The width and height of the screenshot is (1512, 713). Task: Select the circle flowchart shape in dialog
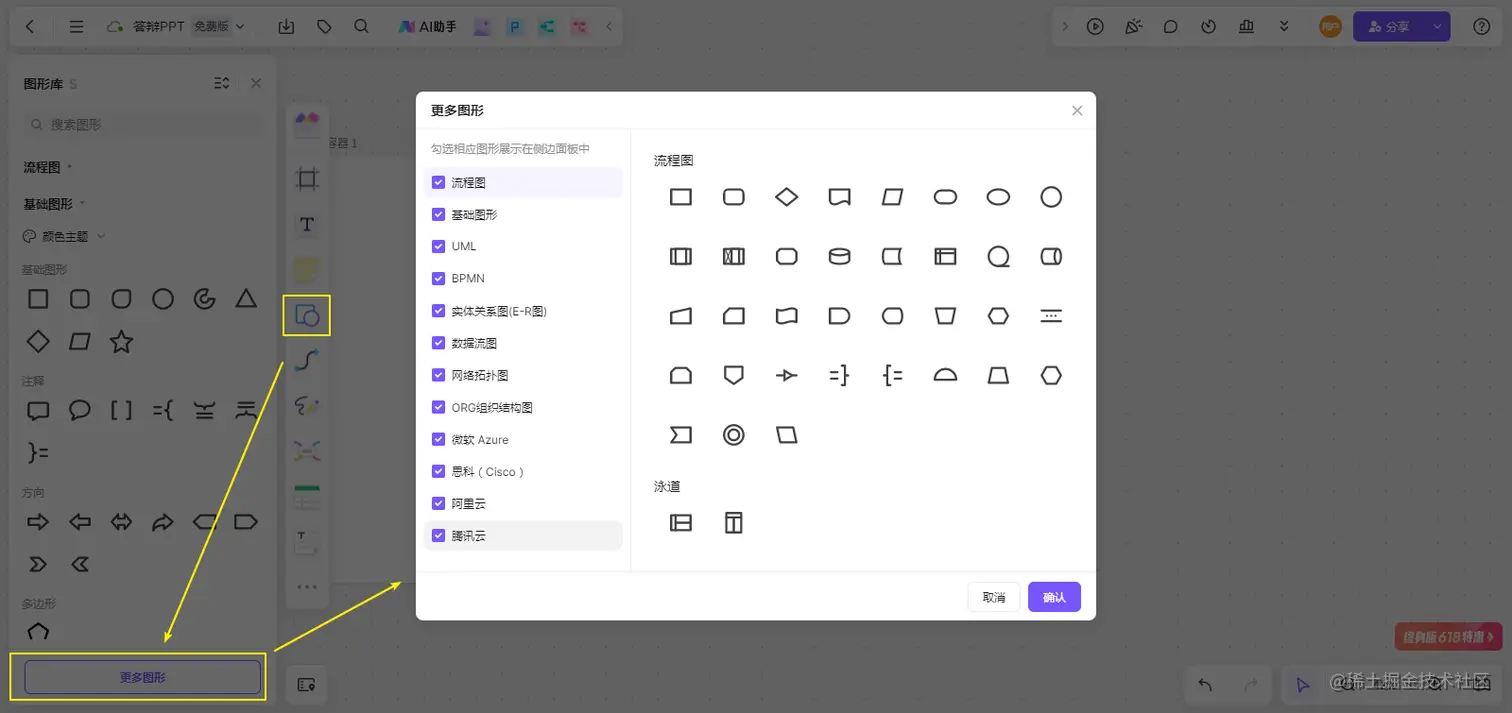click(1051, 197)
